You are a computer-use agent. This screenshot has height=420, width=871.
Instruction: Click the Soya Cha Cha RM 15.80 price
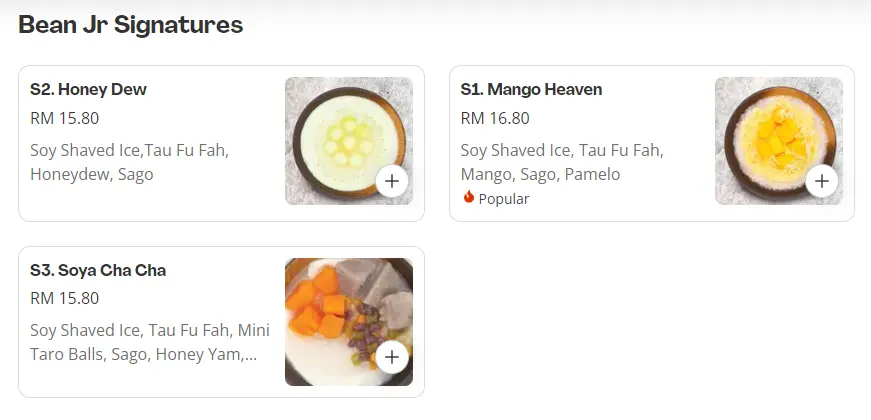65,298
